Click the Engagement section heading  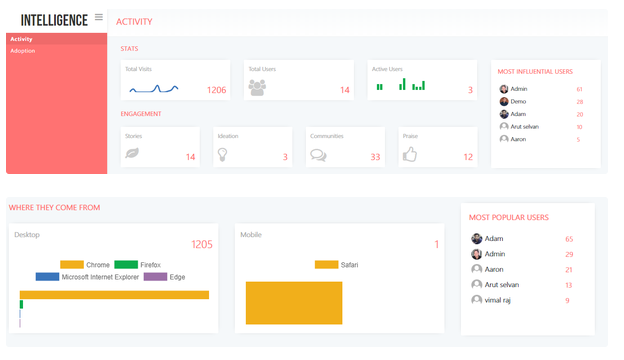(141, 114)
